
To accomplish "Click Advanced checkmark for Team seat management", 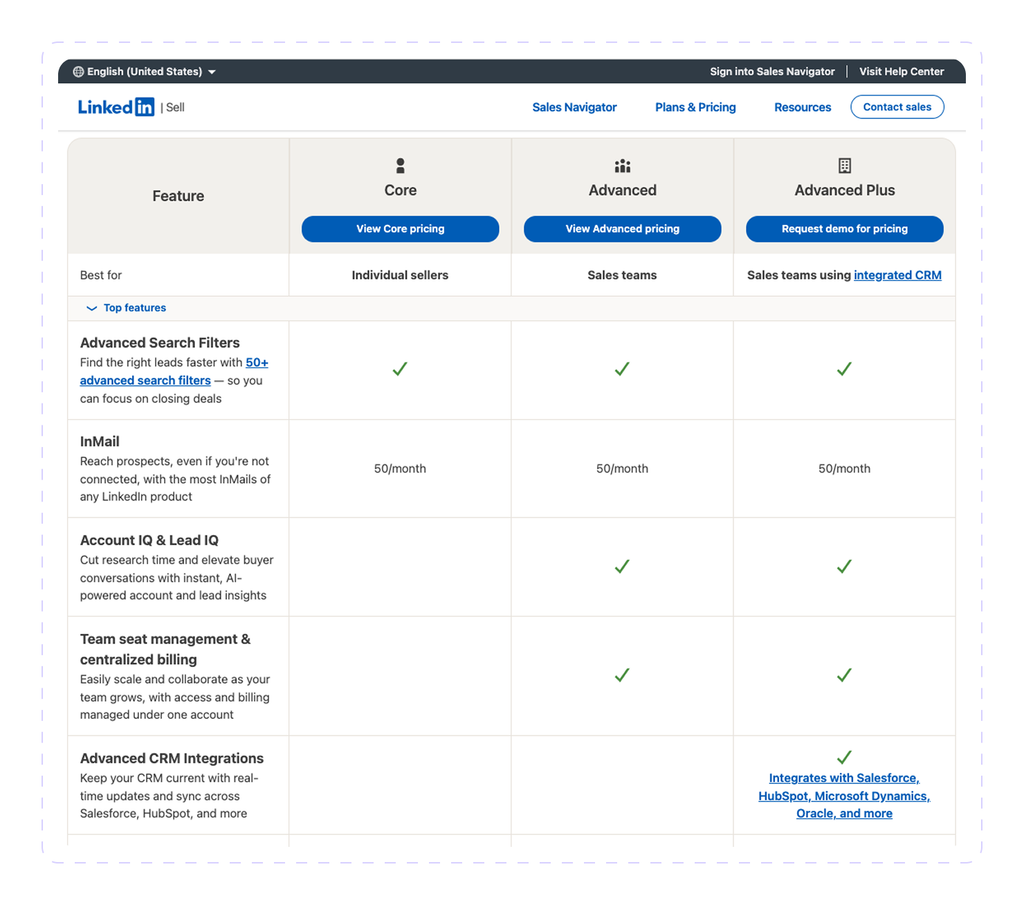I will [622, 675].
